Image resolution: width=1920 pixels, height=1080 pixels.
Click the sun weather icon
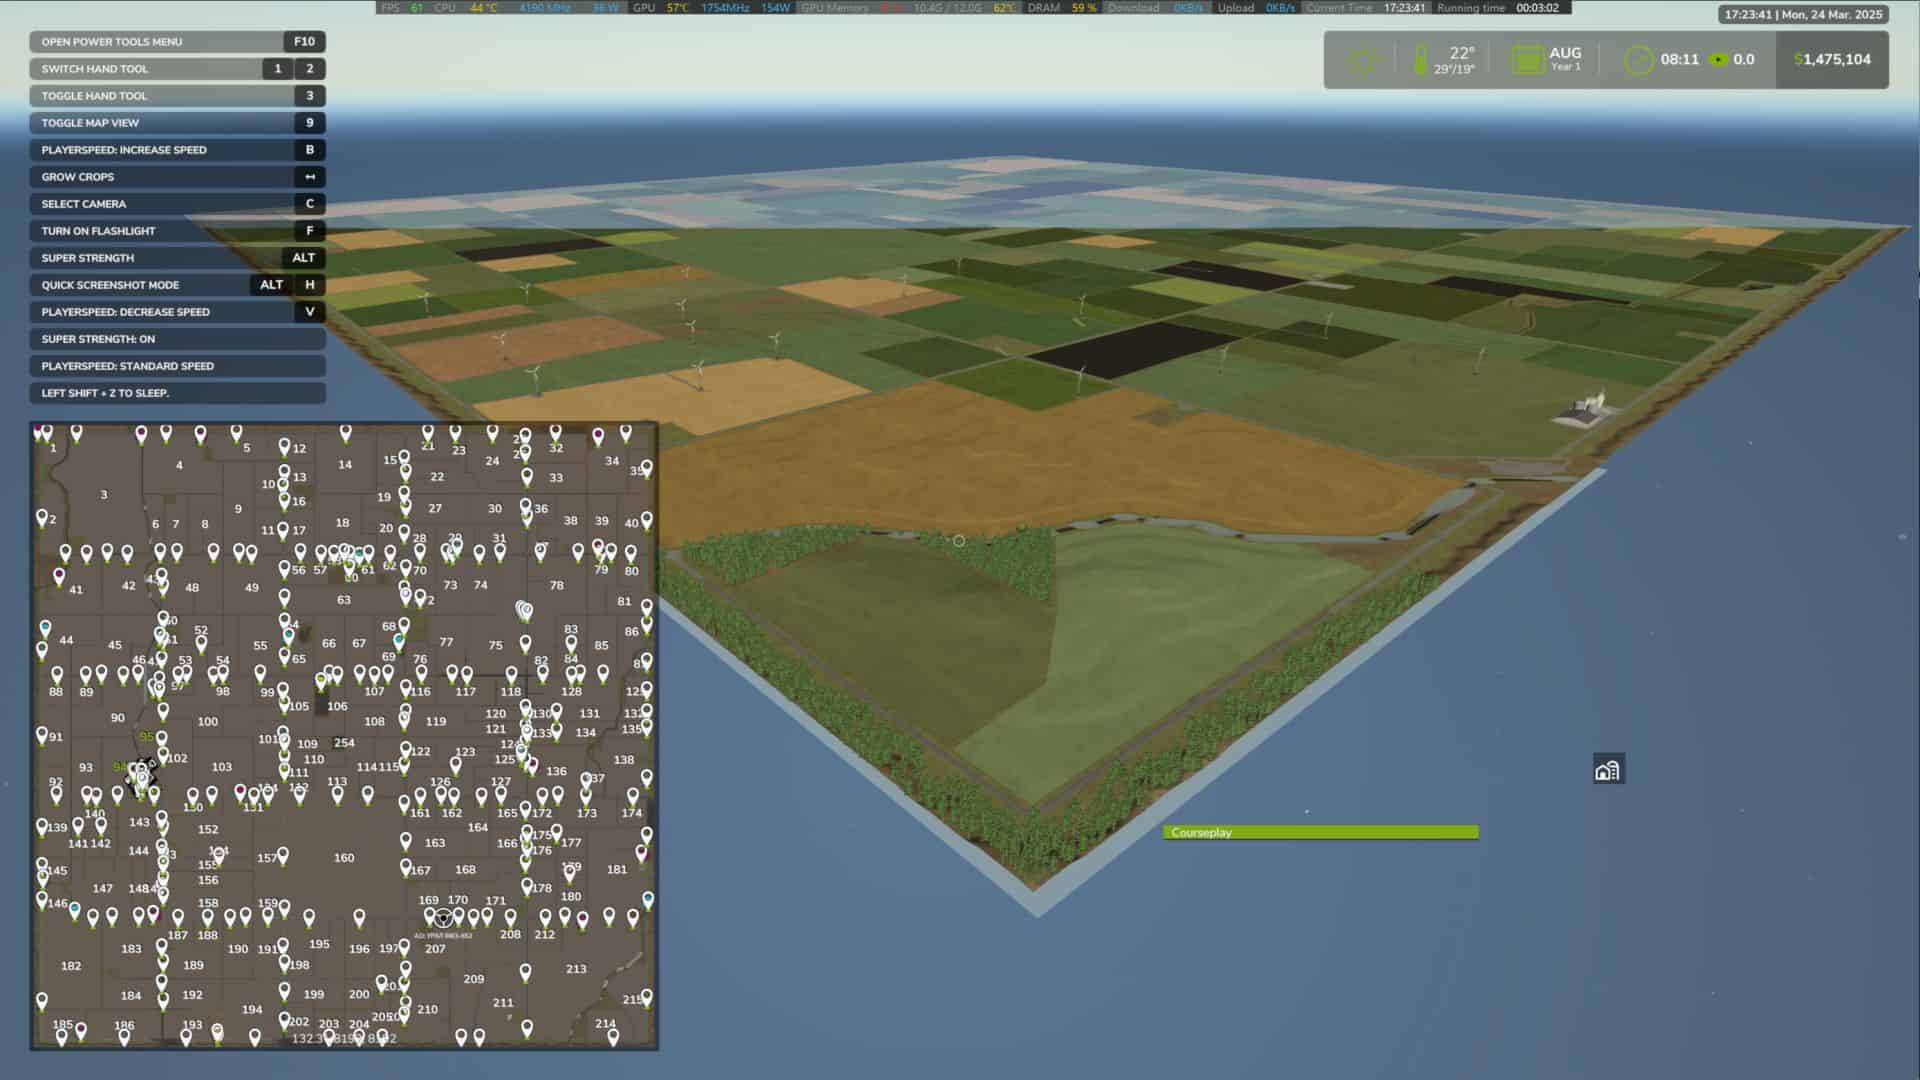(1361, 60)
